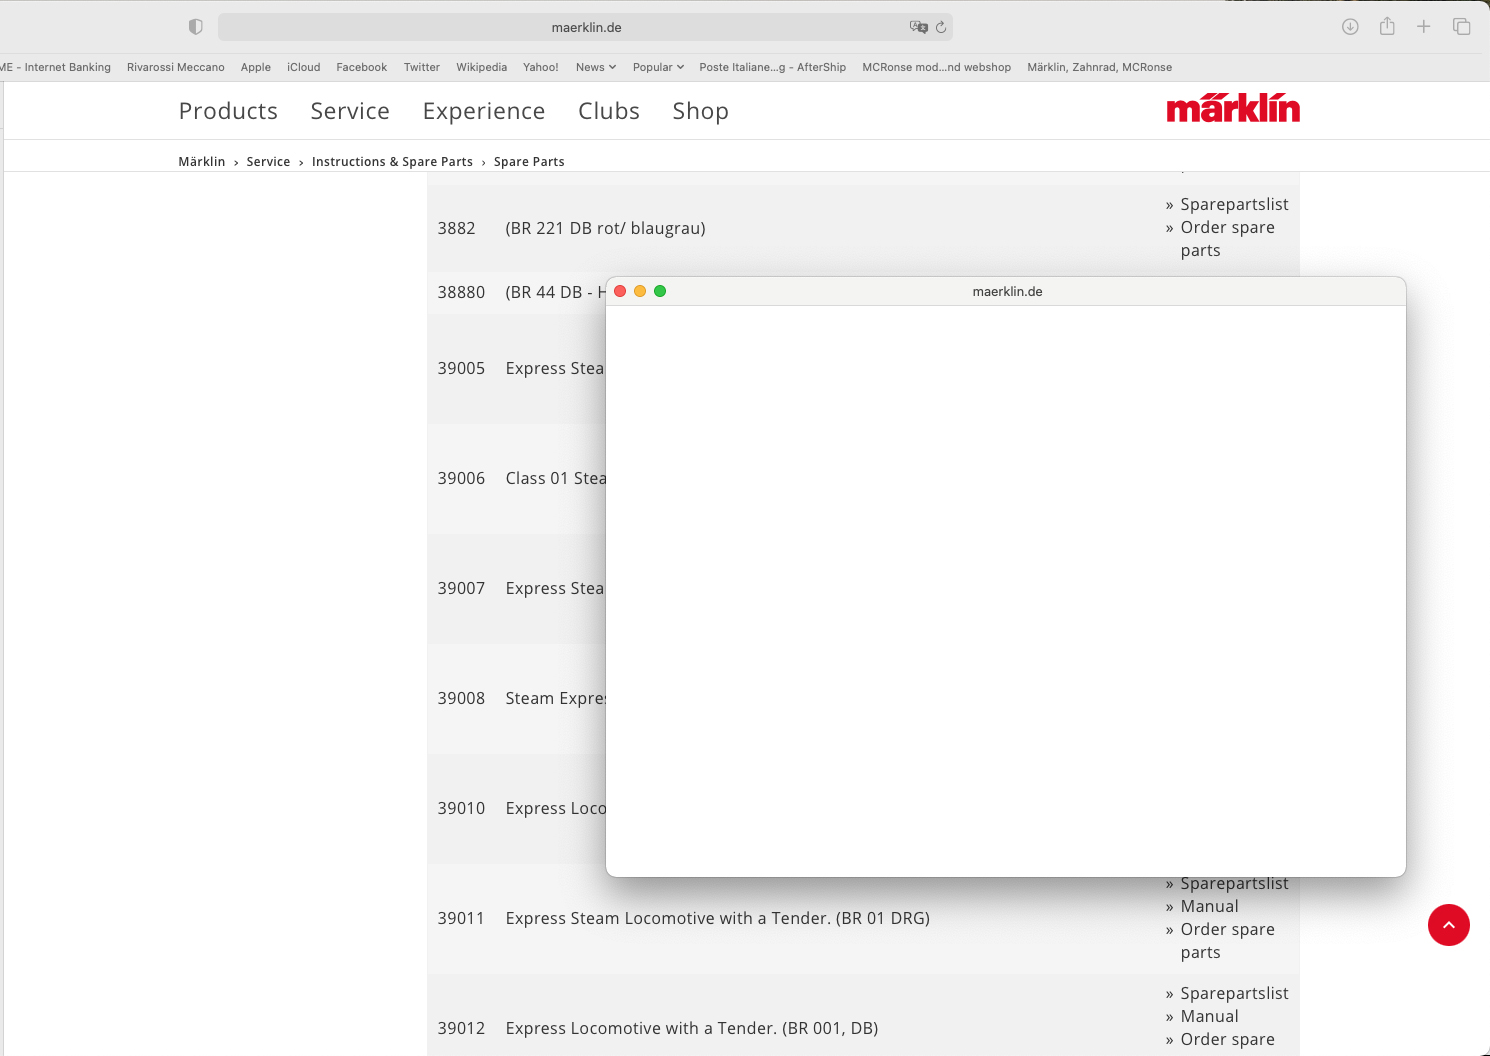Click item number 39005
The image size is (1490, 1056).
[x=461, y=368]
